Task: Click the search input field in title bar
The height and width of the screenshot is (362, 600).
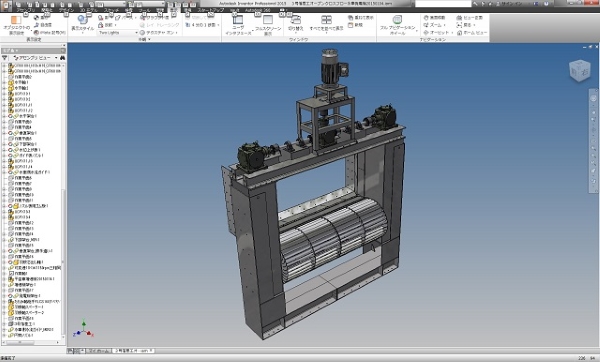Action: (443, 4)
